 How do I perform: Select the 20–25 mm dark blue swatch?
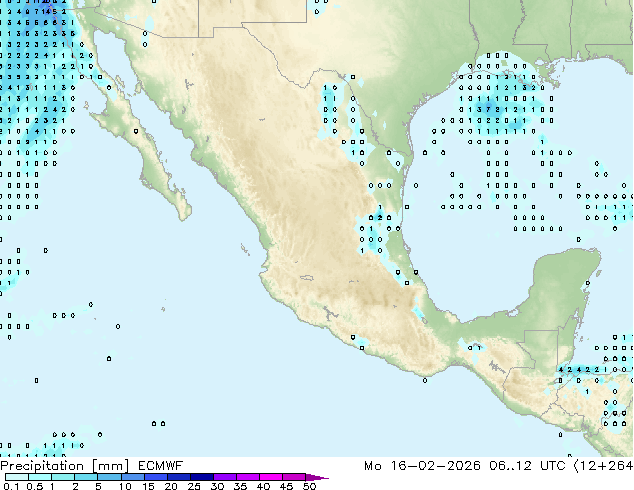pyautogui.click(x=179, y=477)
